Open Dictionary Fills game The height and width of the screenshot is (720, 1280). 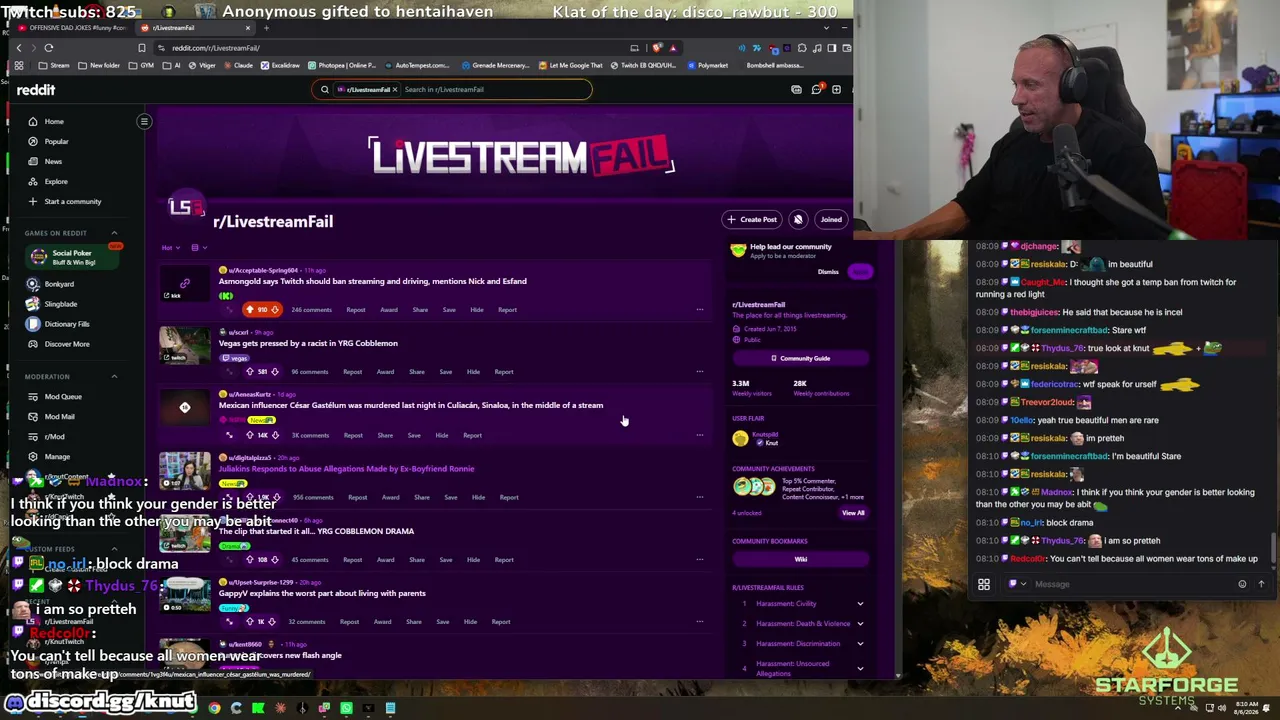(x=67, y=324)
